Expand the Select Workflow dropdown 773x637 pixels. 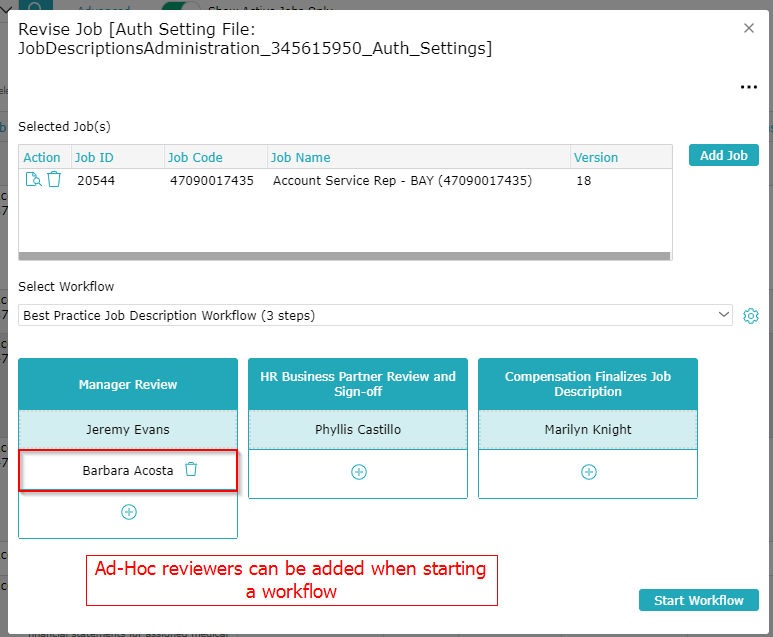(724, 315)
